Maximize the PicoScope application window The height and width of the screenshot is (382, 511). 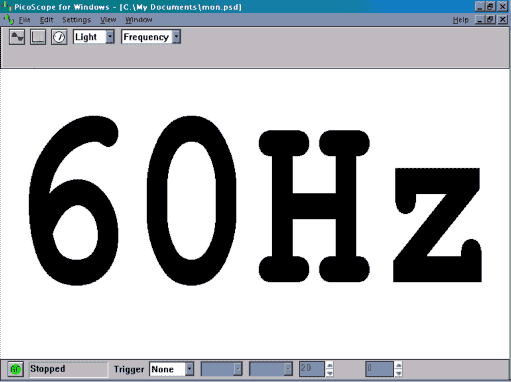click(490, 6)
